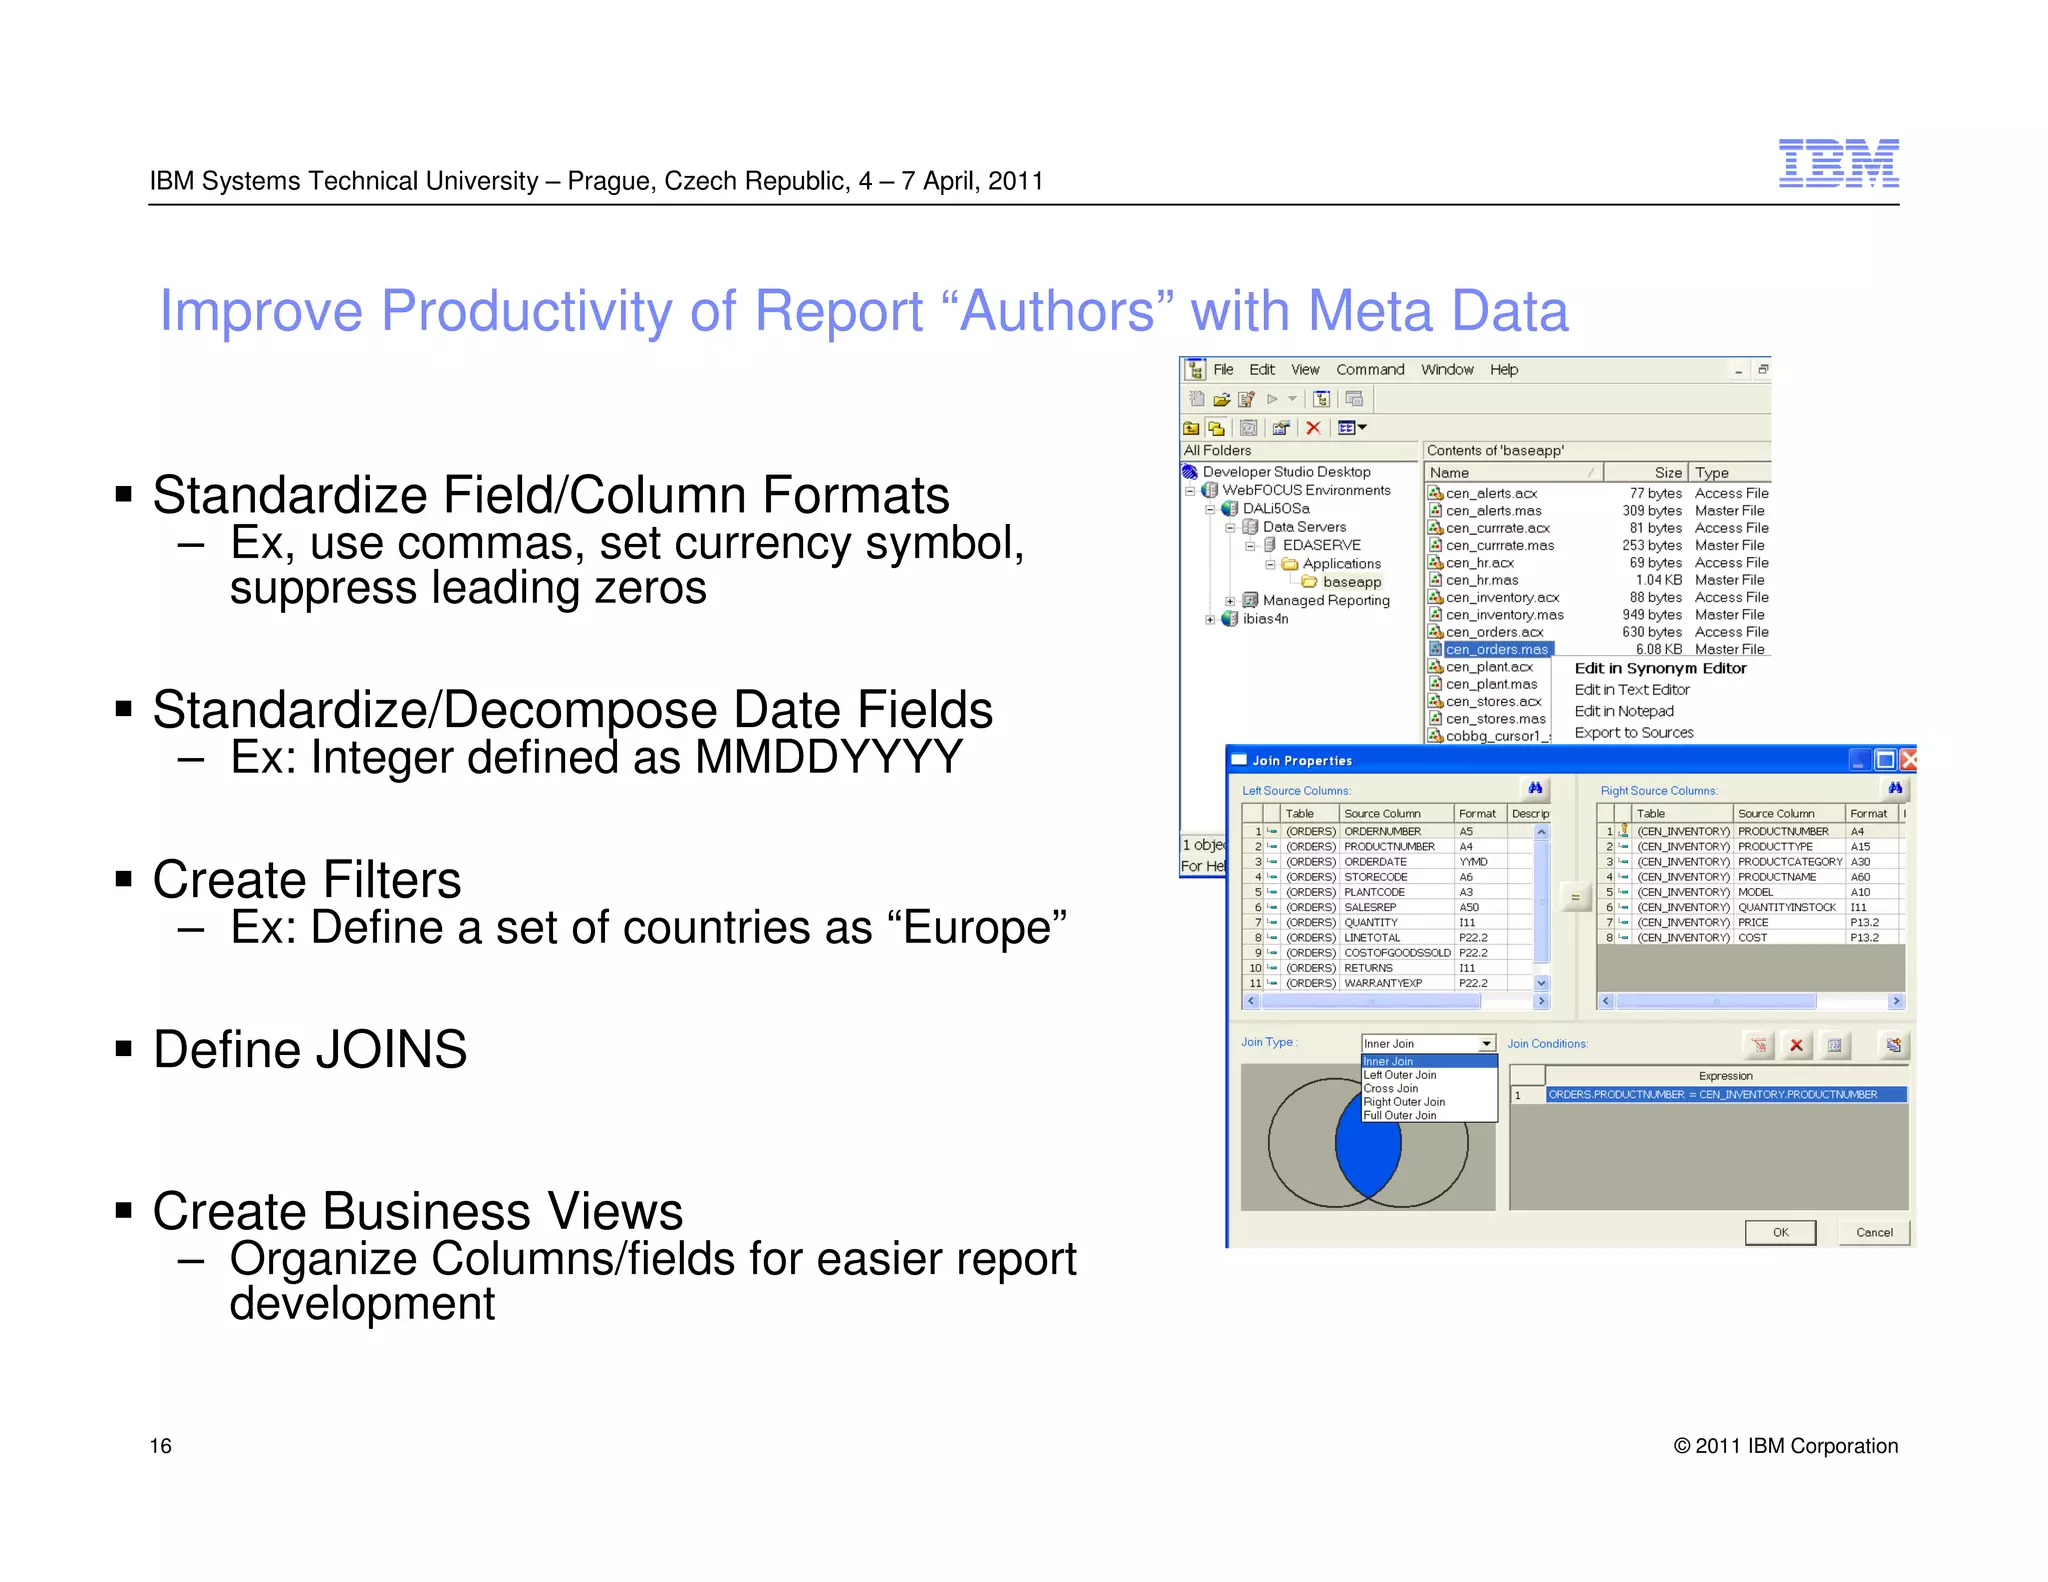Expand the Managed Reporting tree node
This screenshot has height=1582, width=2048.
(x=1230, y=601)
